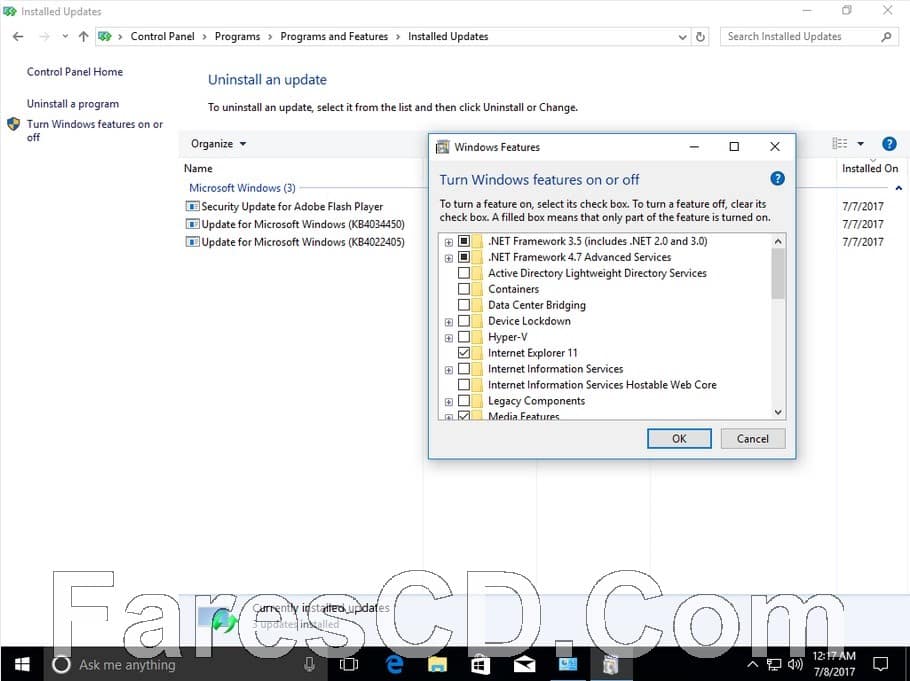The image size is (910, 681).
Task: Open help in Windows Features dialog
Action: [777, 178]
